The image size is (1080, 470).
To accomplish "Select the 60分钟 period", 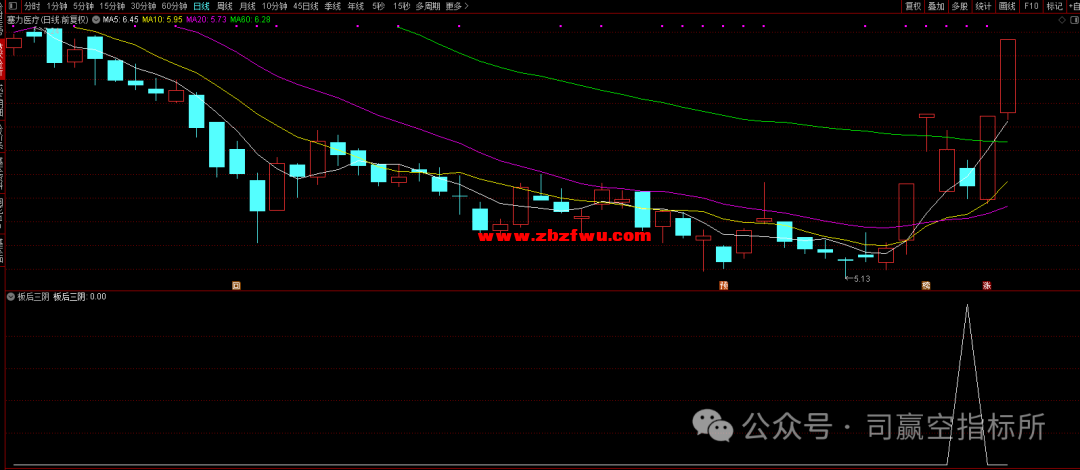I will tap(174, 6).
